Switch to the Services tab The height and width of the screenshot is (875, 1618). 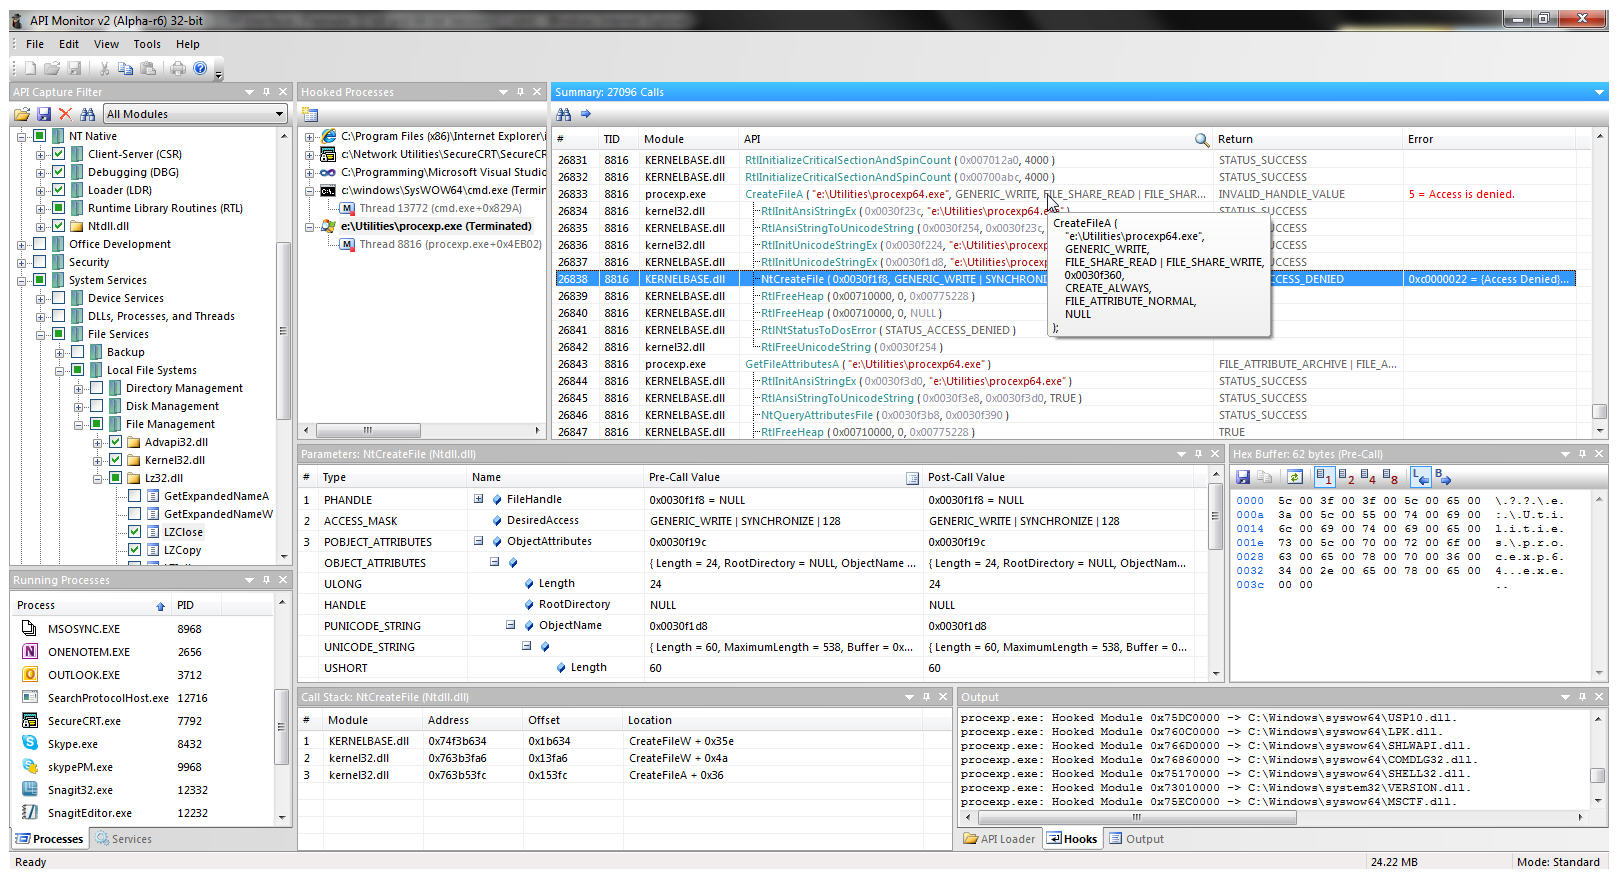click(x=124, y=839)
